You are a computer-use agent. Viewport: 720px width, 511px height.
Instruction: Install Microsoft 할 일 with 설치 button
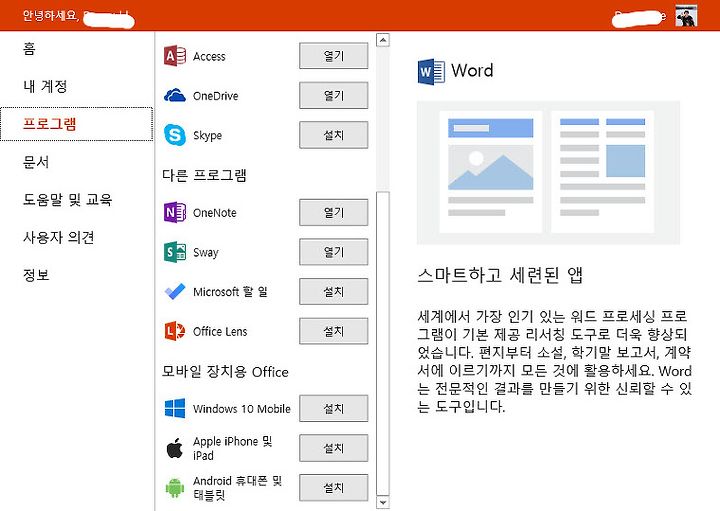(x=333, y=292)
